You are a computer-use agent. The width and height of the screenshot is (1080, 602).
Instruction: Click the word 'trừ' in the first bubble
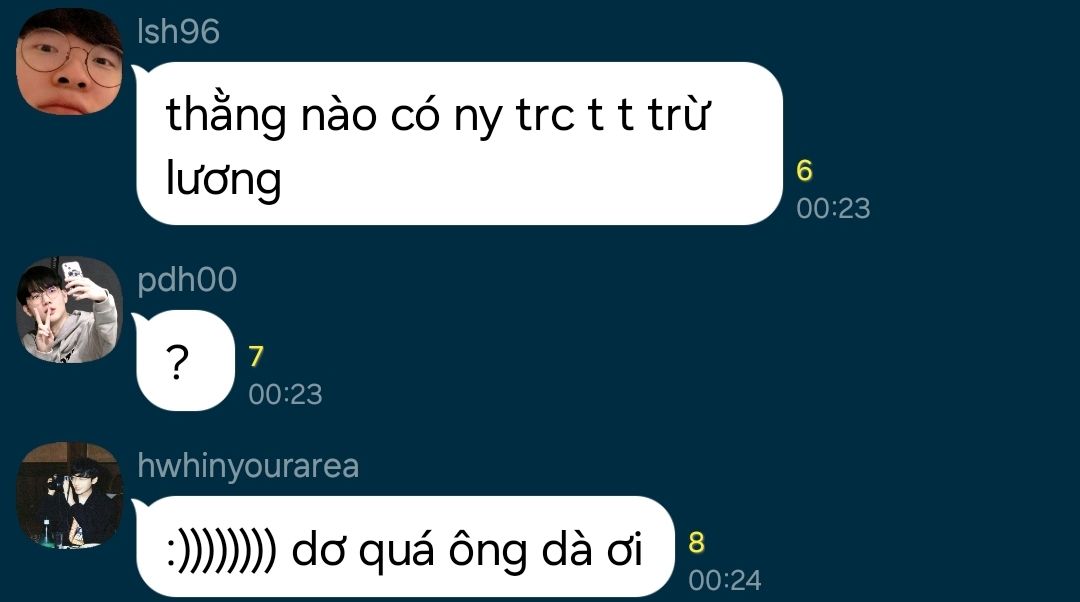point(678,113)
